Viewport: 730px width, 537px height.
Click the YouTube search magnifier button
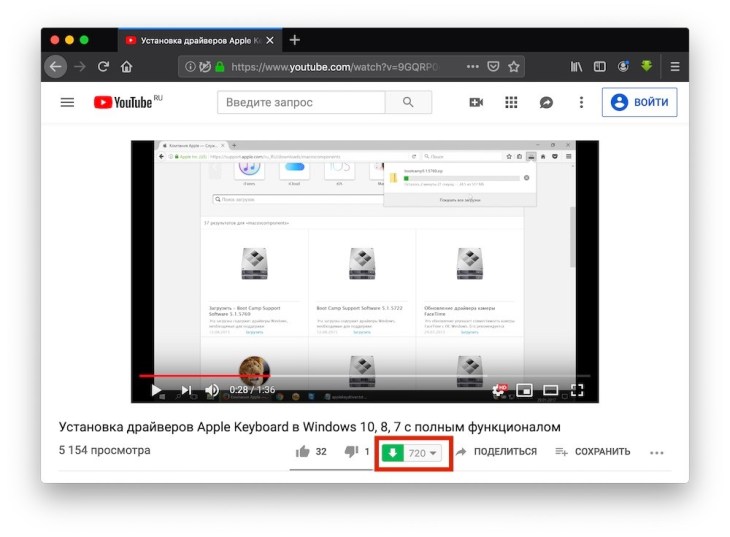click(x=408, y=102)
